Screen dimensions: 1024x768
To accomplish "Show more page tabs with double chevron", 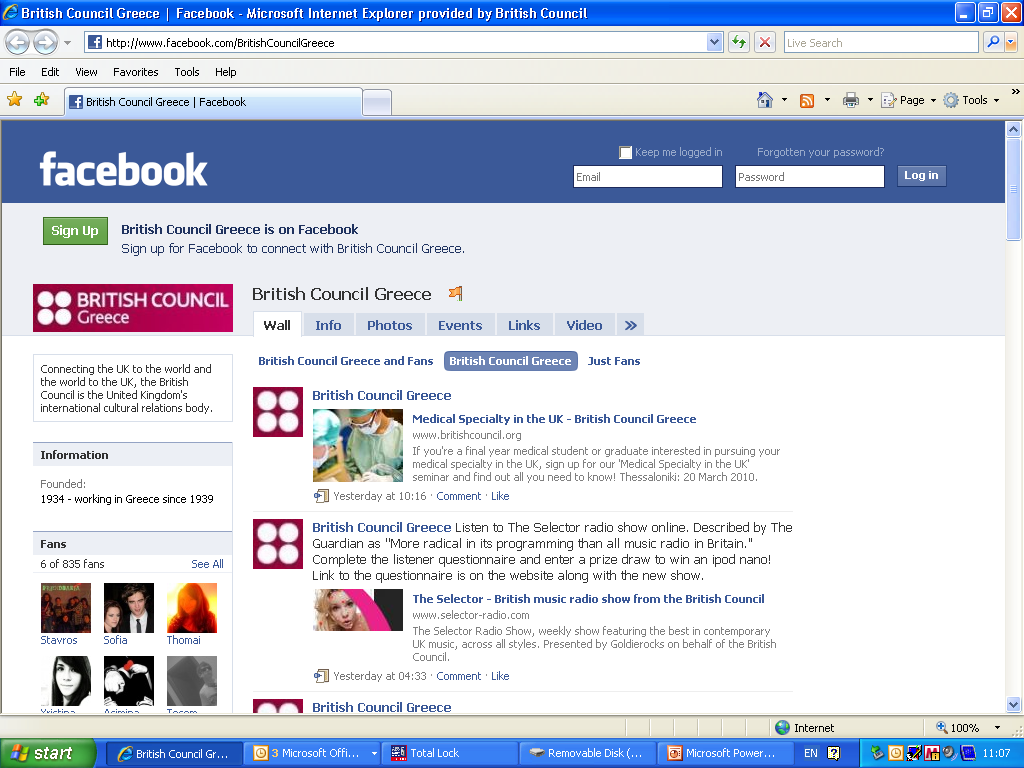I will pyautogui.click(x=630, y=325).
